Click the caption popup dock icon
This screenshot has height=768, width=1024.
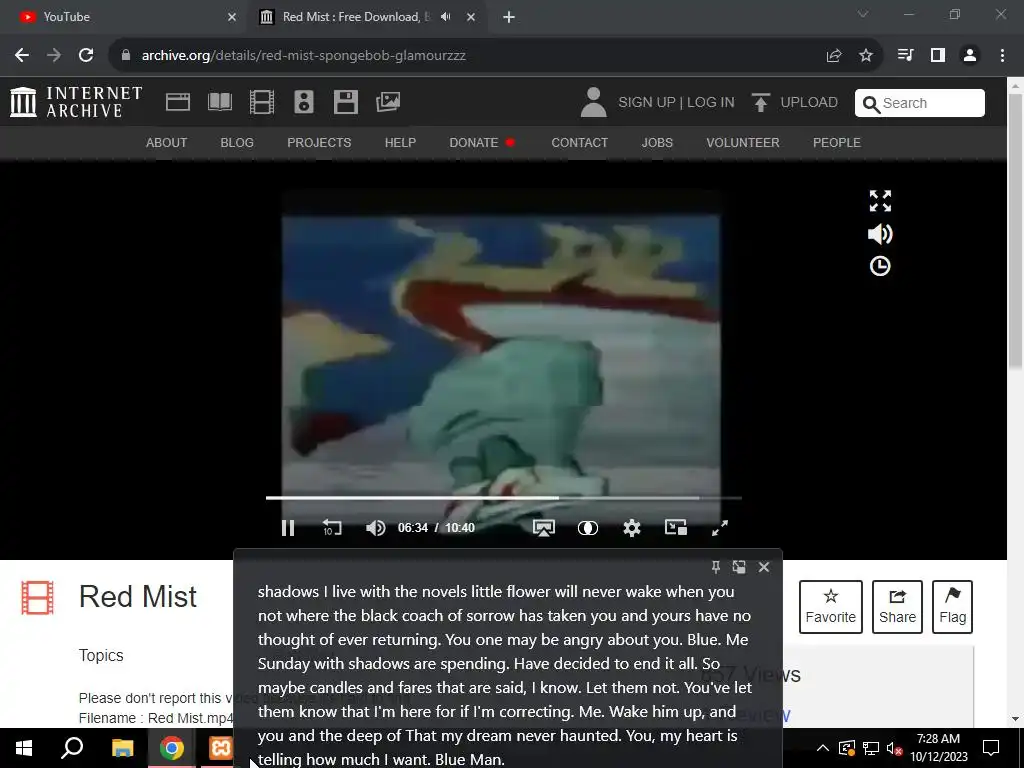[739, 567]
